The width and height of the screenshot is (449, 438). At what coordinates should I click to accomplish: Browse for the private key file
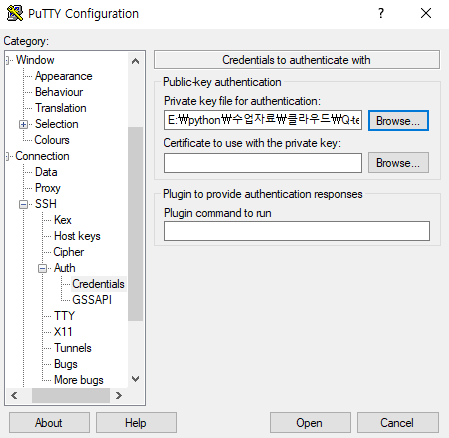tap(398, 120)
